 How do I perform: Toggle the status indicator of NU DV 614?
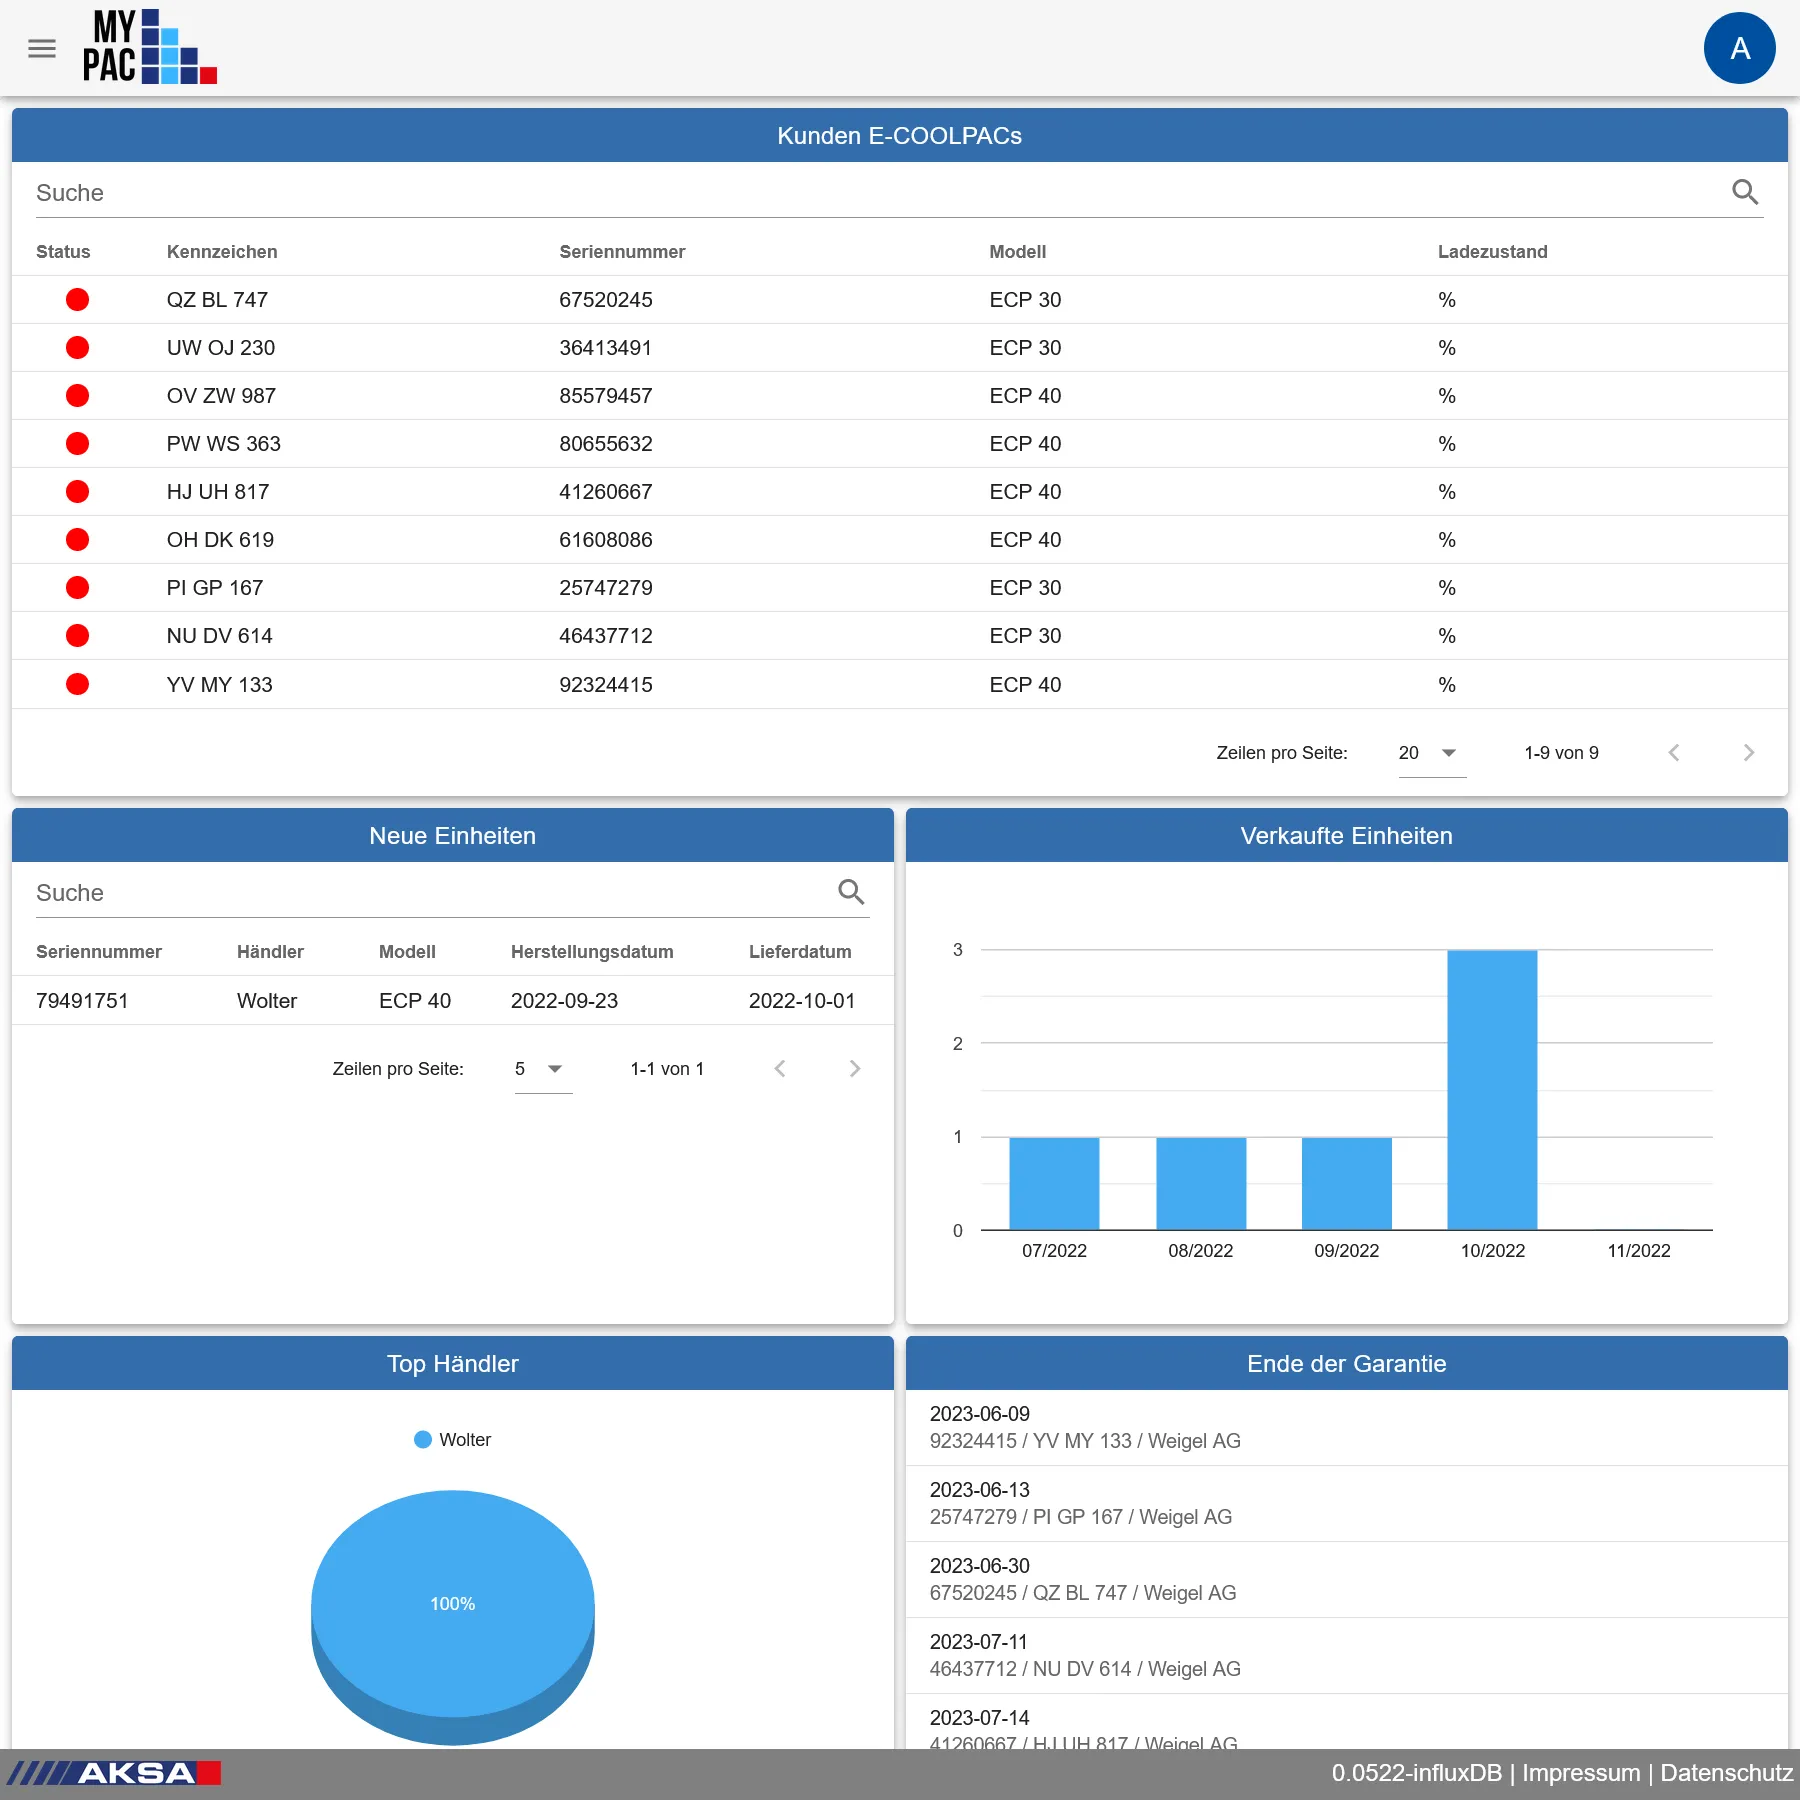[77, 635]
